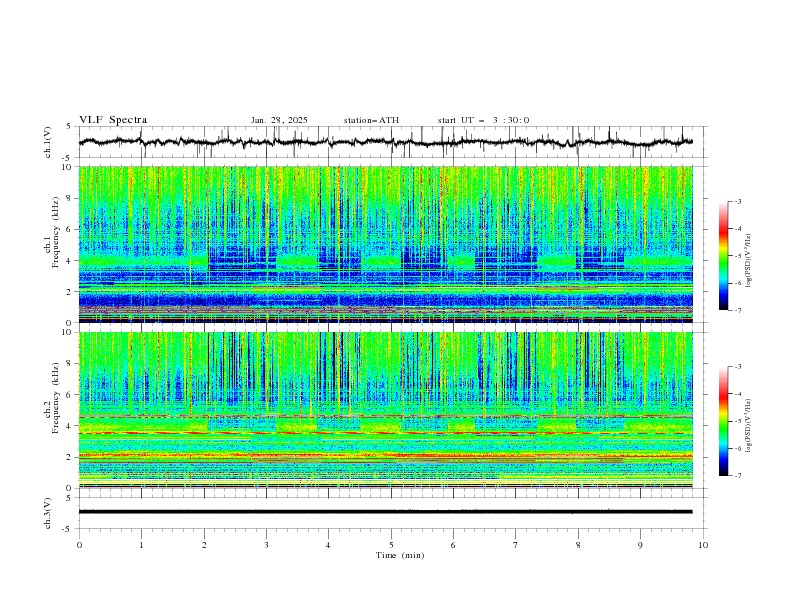Click time axis tick label "5"
The width and height of the screenshot is (792, 612).
tap(391, 545)
